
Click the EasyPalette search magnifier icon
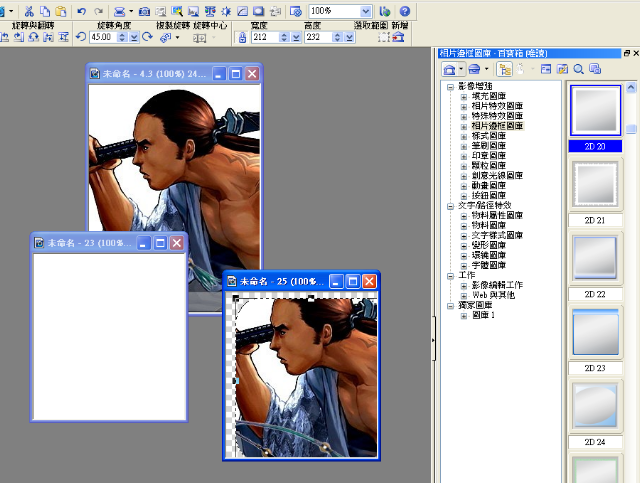click(578, 69)
